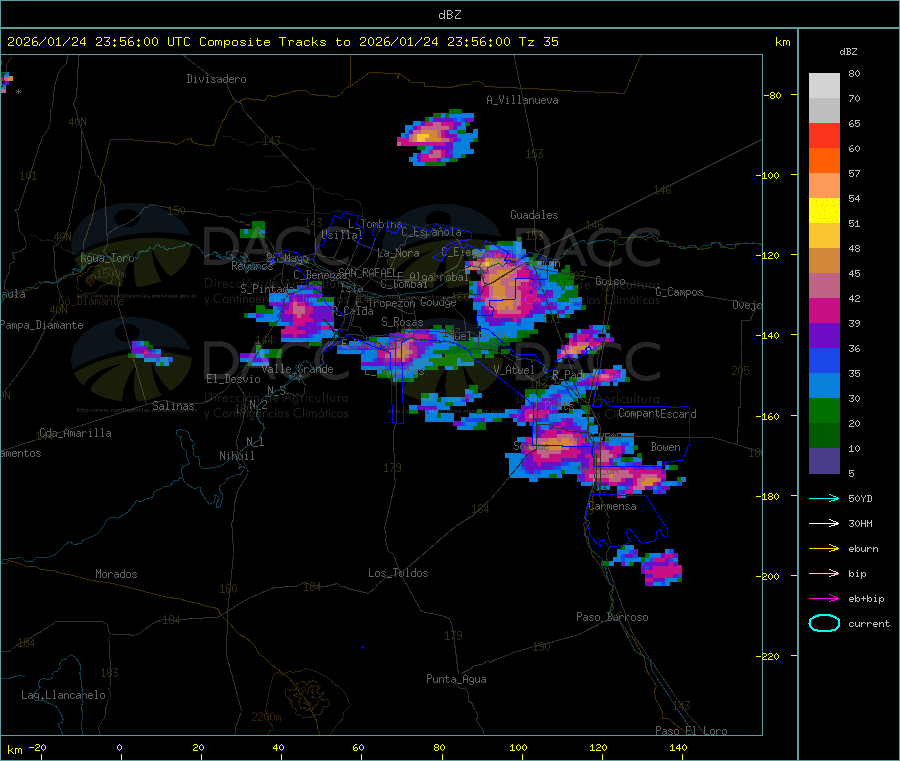Click the 'Lag.Llancanelo' map label
Viewport: 900px width, 761px height.
point(63,695)
